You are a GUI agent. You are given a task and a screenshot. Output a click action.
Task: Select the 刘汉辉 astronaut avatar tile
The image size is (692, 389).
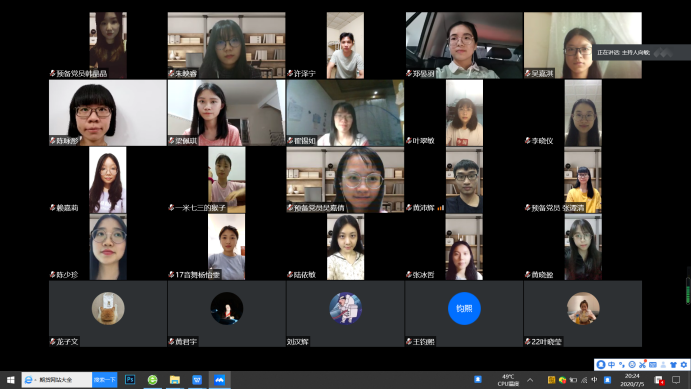pyautogui.click(x=345, y=313)
